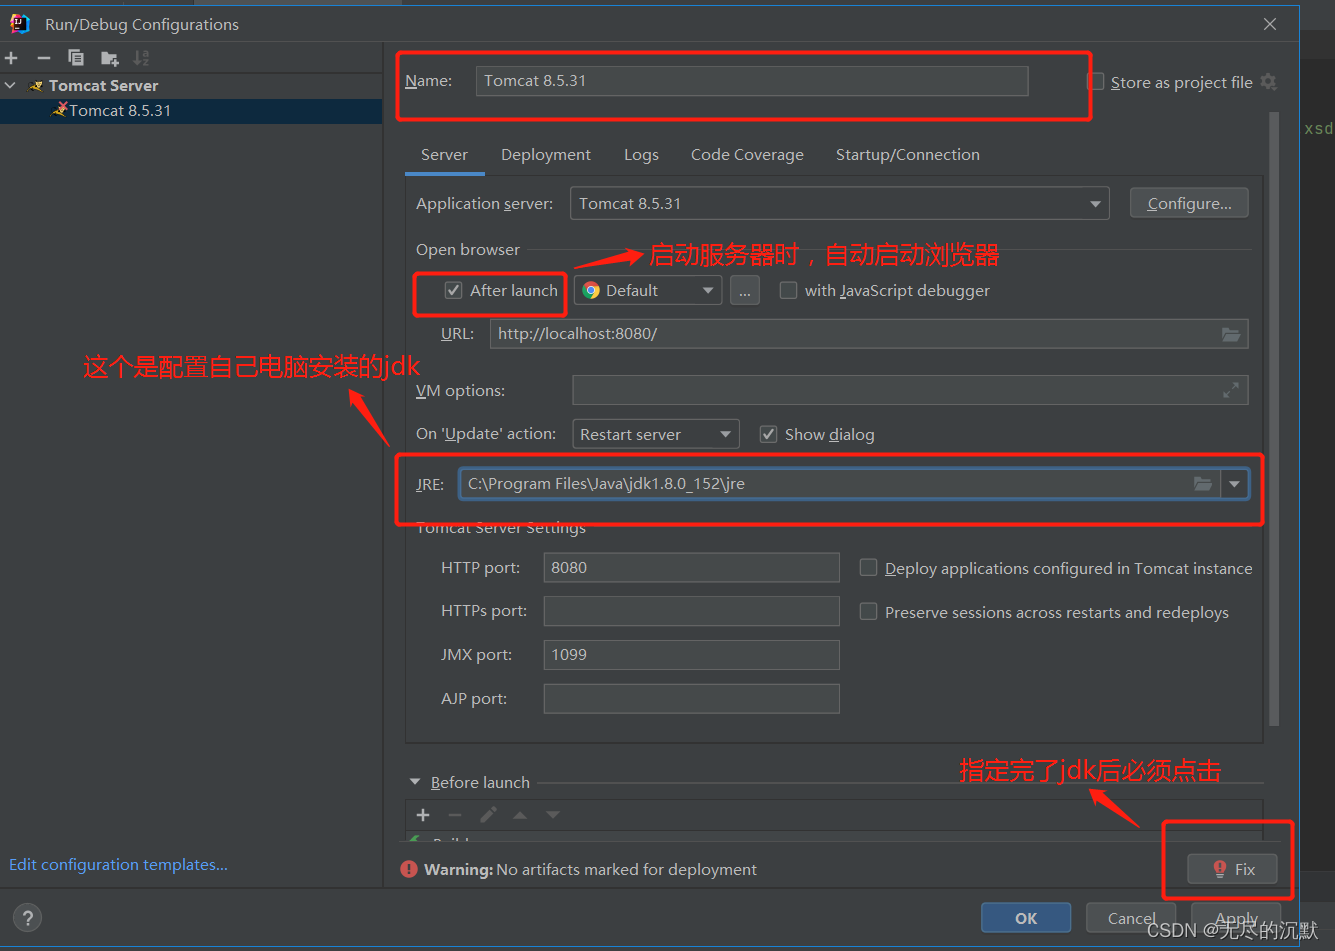The height and width of the screenshot is (951, 1335).
Task: Click the JMX port field
Action: [691, 655]
